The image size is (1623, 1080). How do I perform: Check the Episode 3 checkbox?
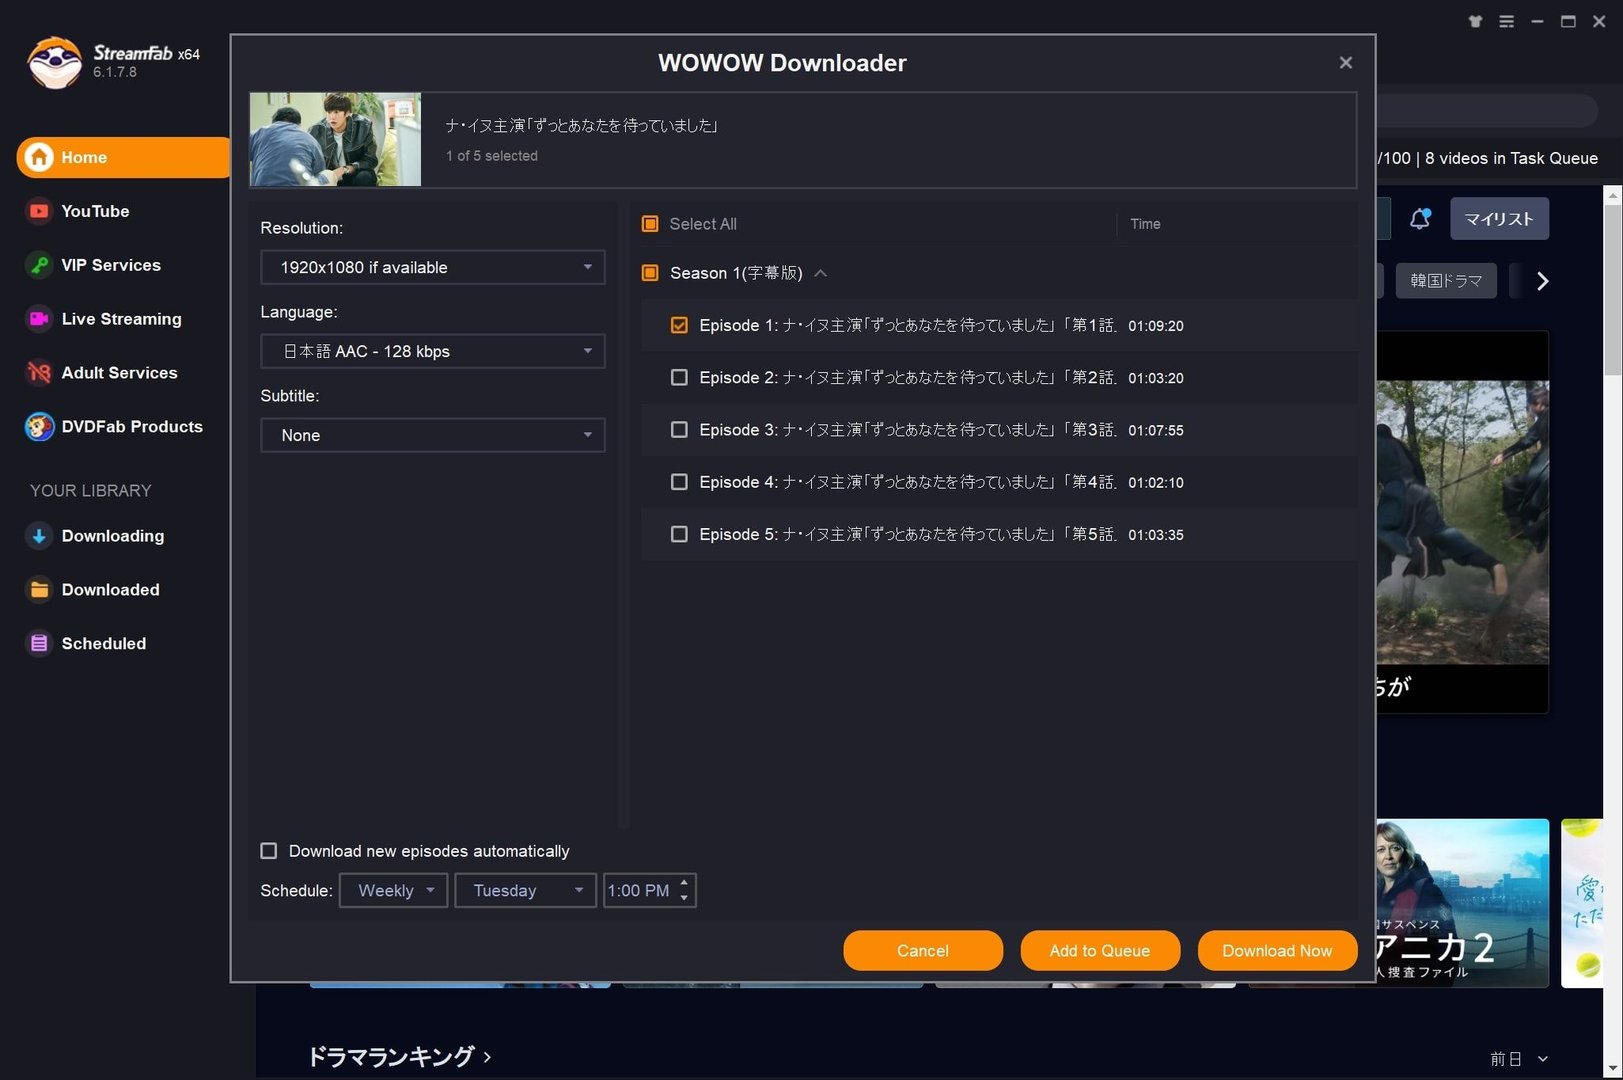tap(679, 429)
